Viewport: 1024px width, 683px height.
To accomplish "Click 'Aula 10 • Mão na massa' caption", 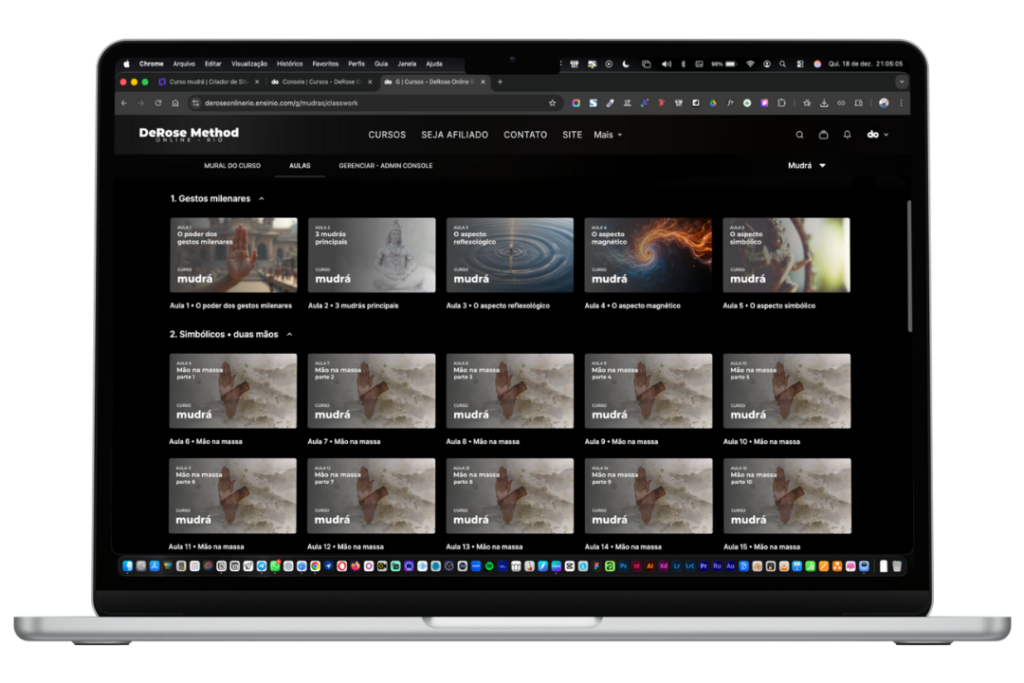I will 761,442.
